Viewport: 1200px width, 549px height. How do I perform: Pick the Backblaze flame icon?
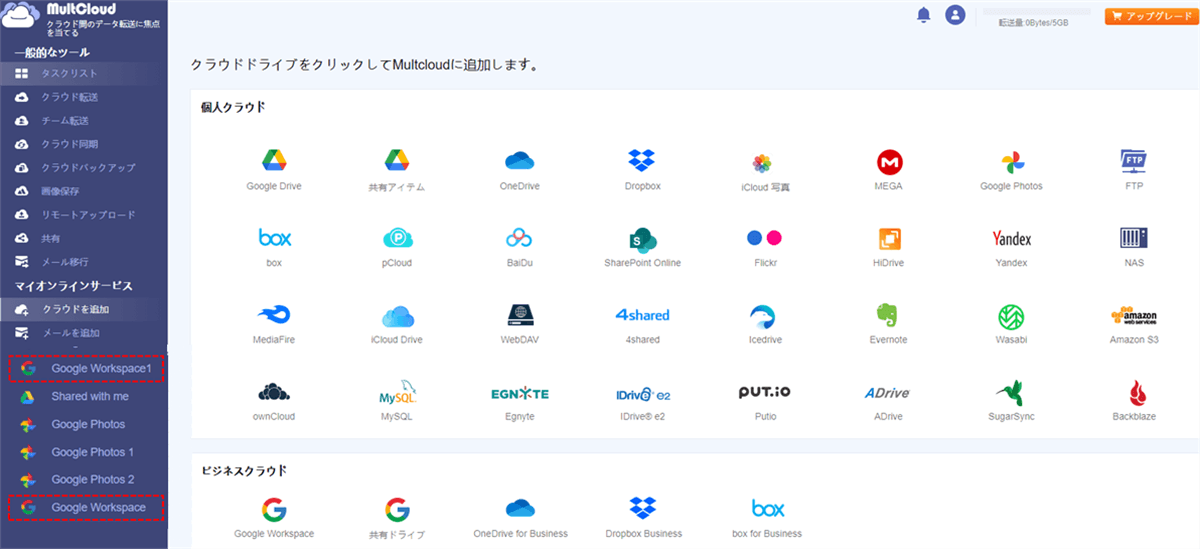click(1135, 393)
